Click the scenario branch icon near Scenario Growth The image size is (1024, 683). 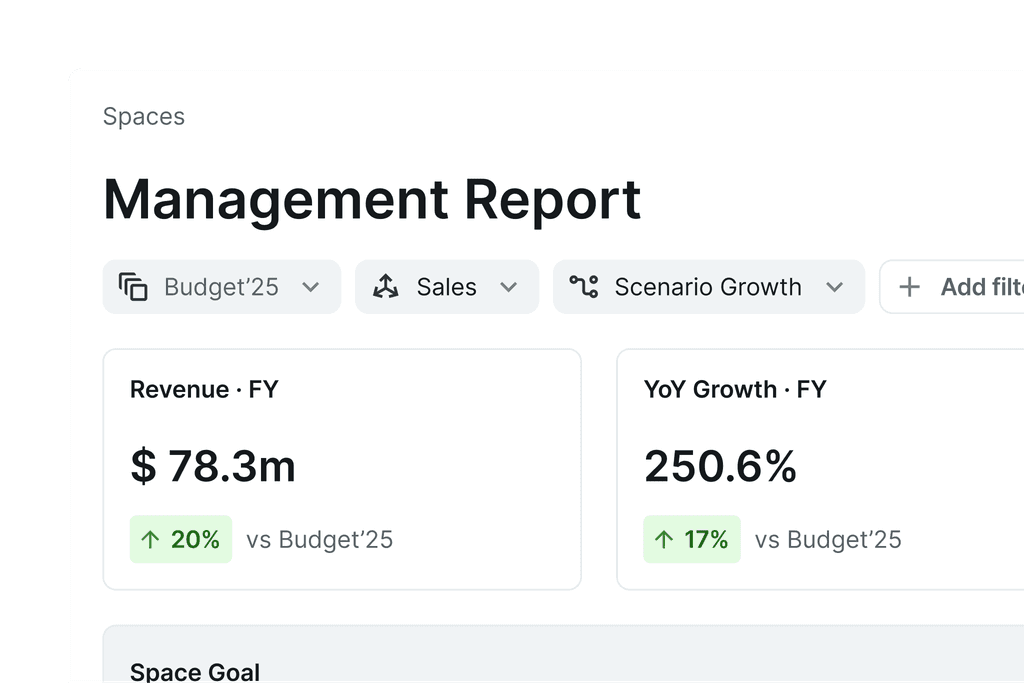585,287
